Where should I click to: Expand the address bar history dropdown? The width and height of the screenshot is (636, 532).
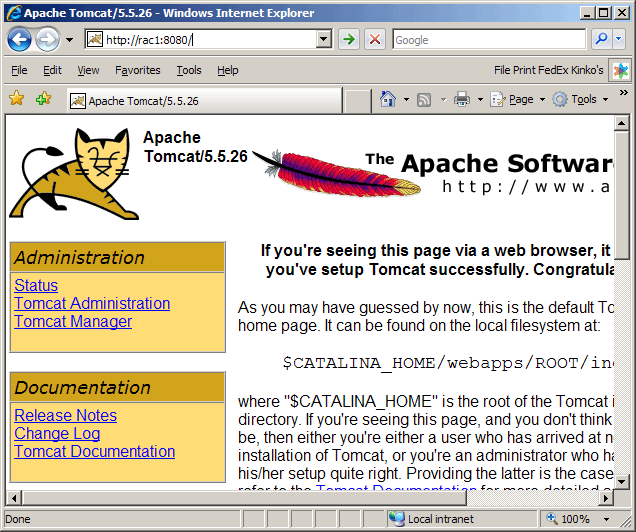coord(324,40)
